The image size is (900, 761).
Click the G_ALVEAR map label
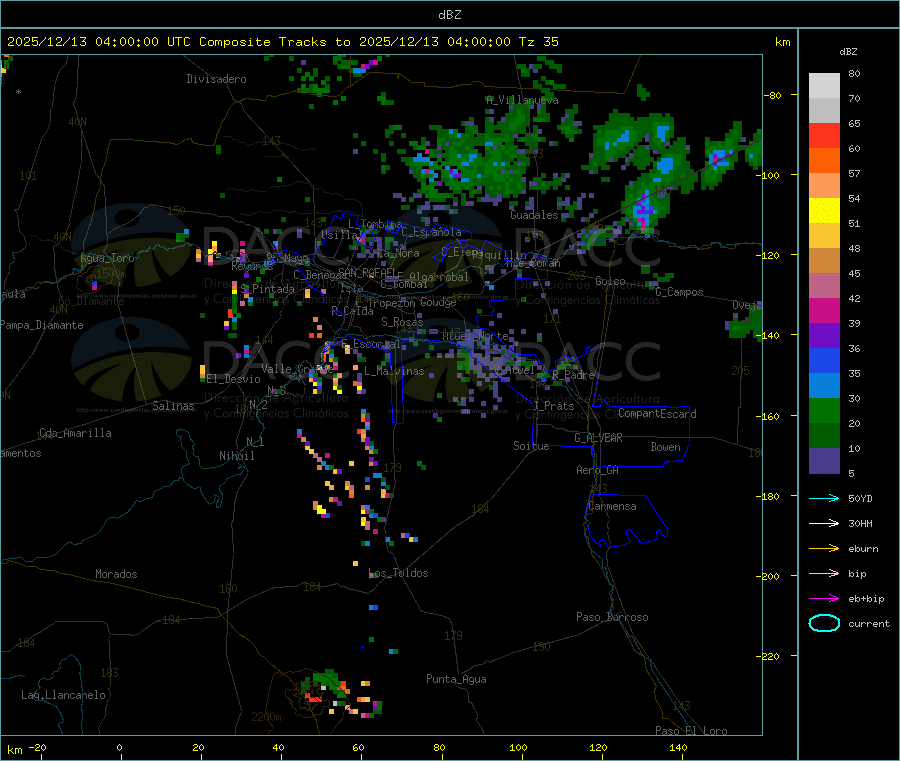[x=598, y=438]
